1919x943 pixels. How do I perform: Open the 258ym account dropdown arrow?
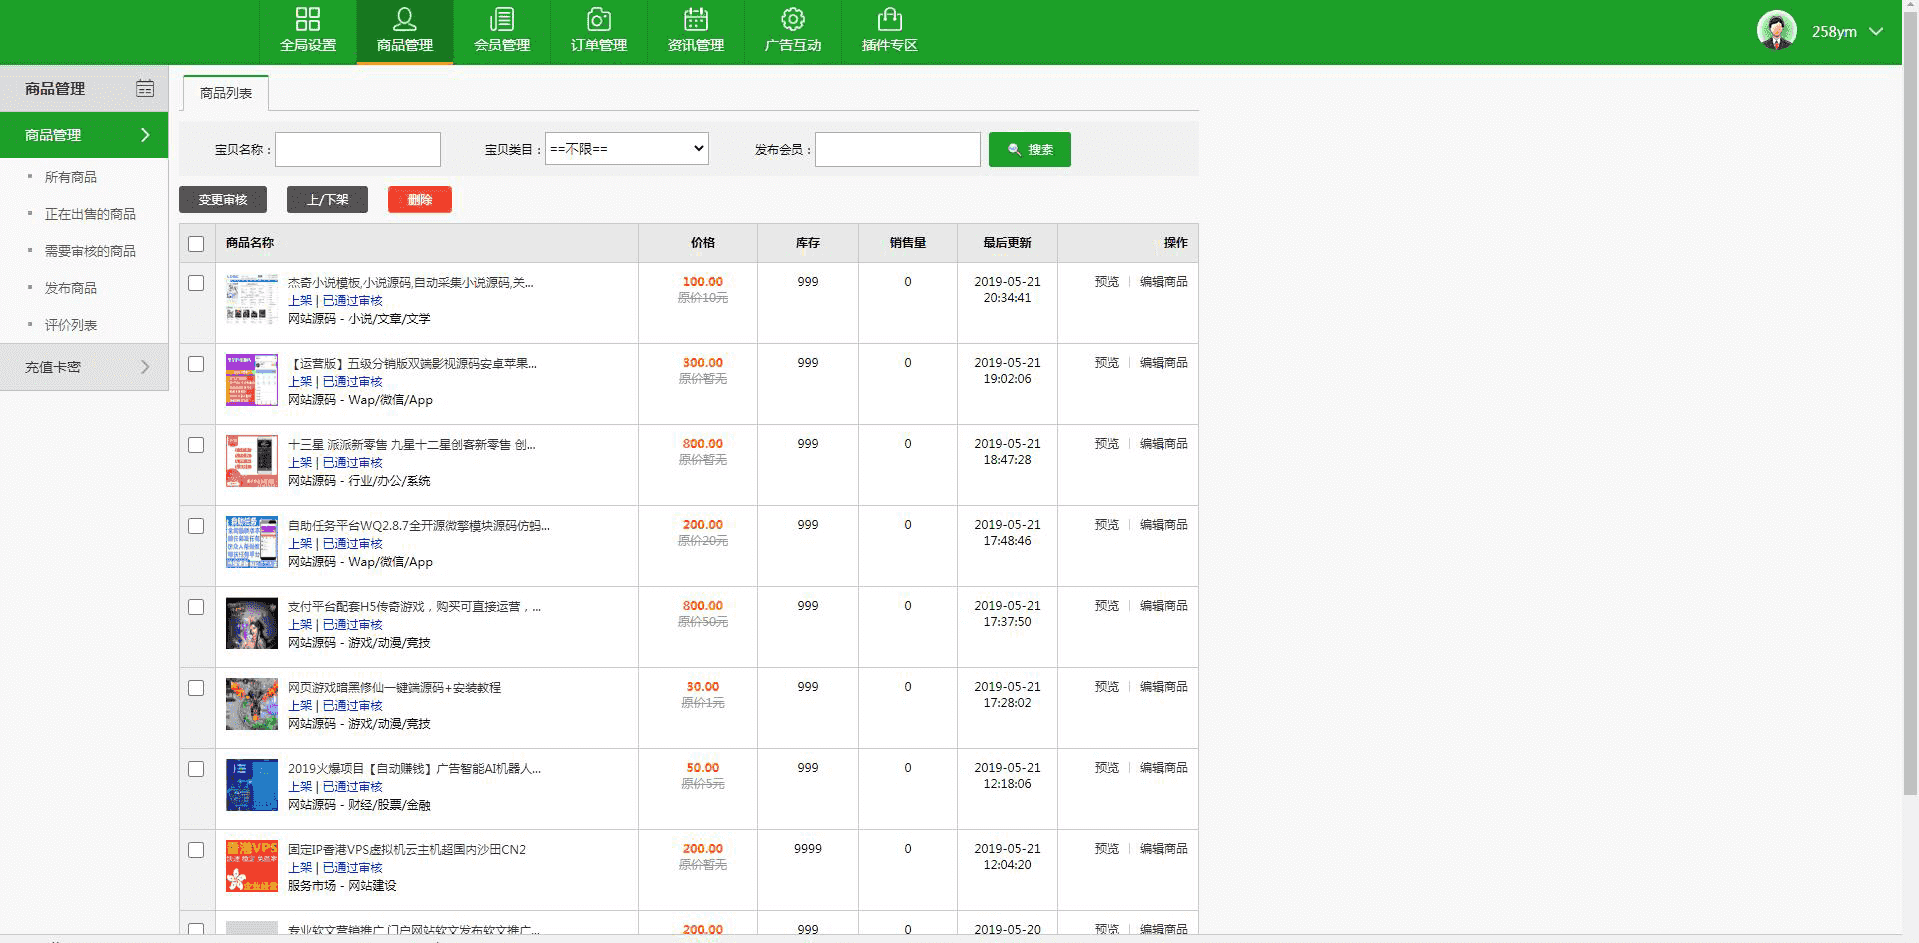point(1876,32)
